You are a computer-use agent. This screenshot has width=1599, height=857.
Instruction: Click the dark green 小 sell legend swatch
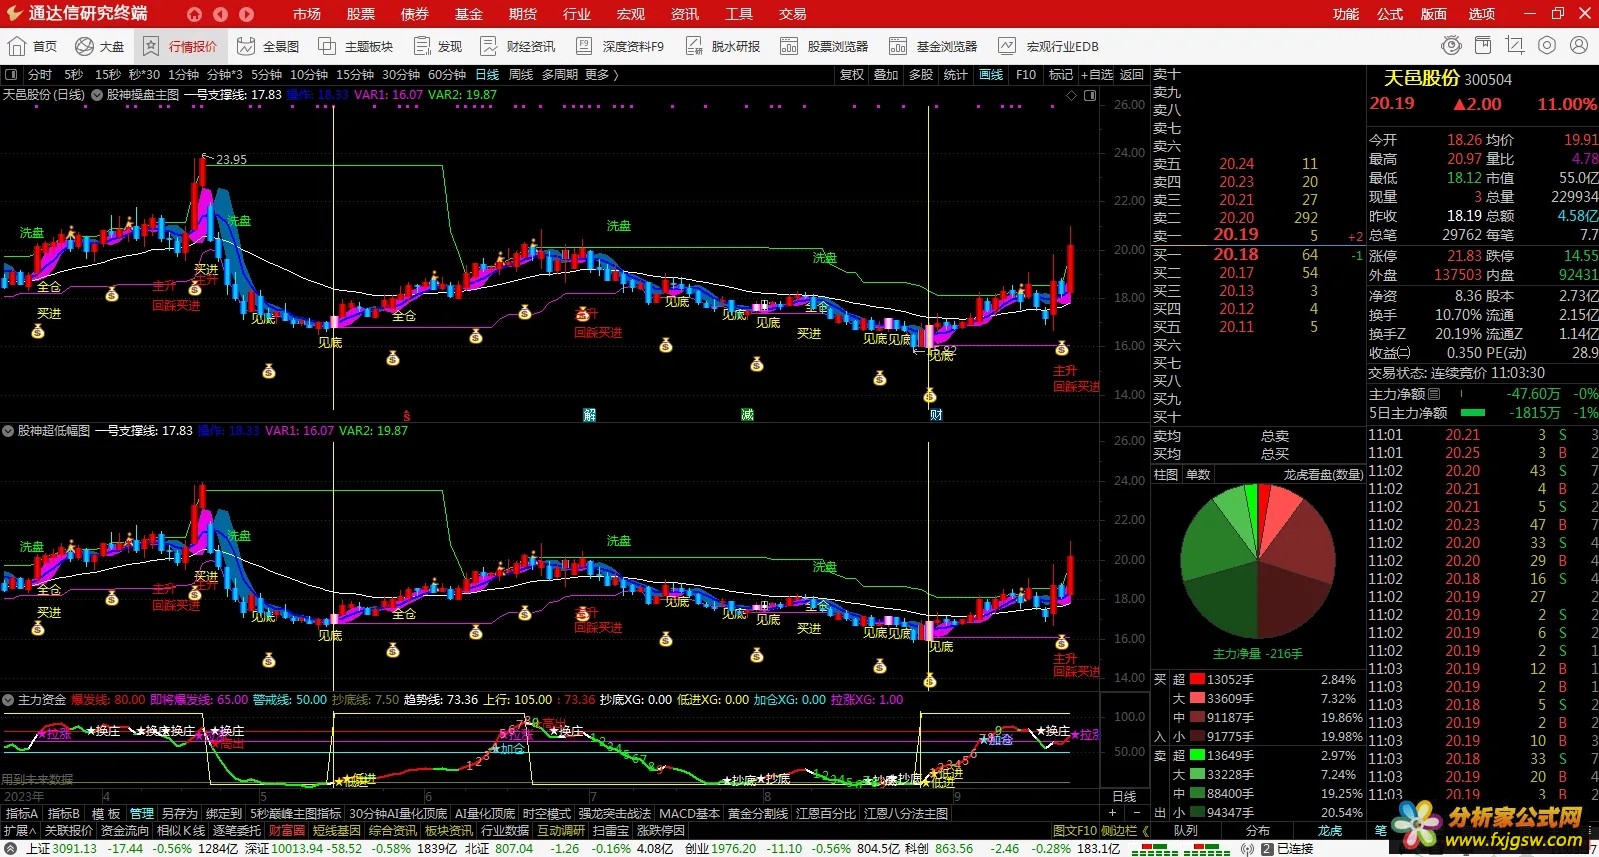coord(1197,813)
